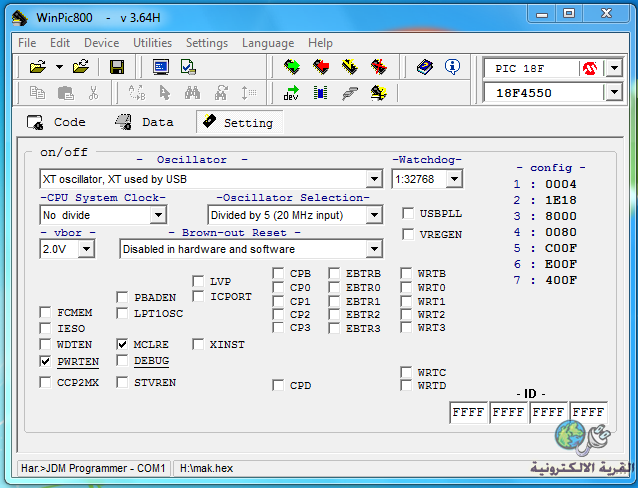This screenshot has width=640, height=490.
Task: Click the last ID field FFFF
Action: [x=588, y=412]
